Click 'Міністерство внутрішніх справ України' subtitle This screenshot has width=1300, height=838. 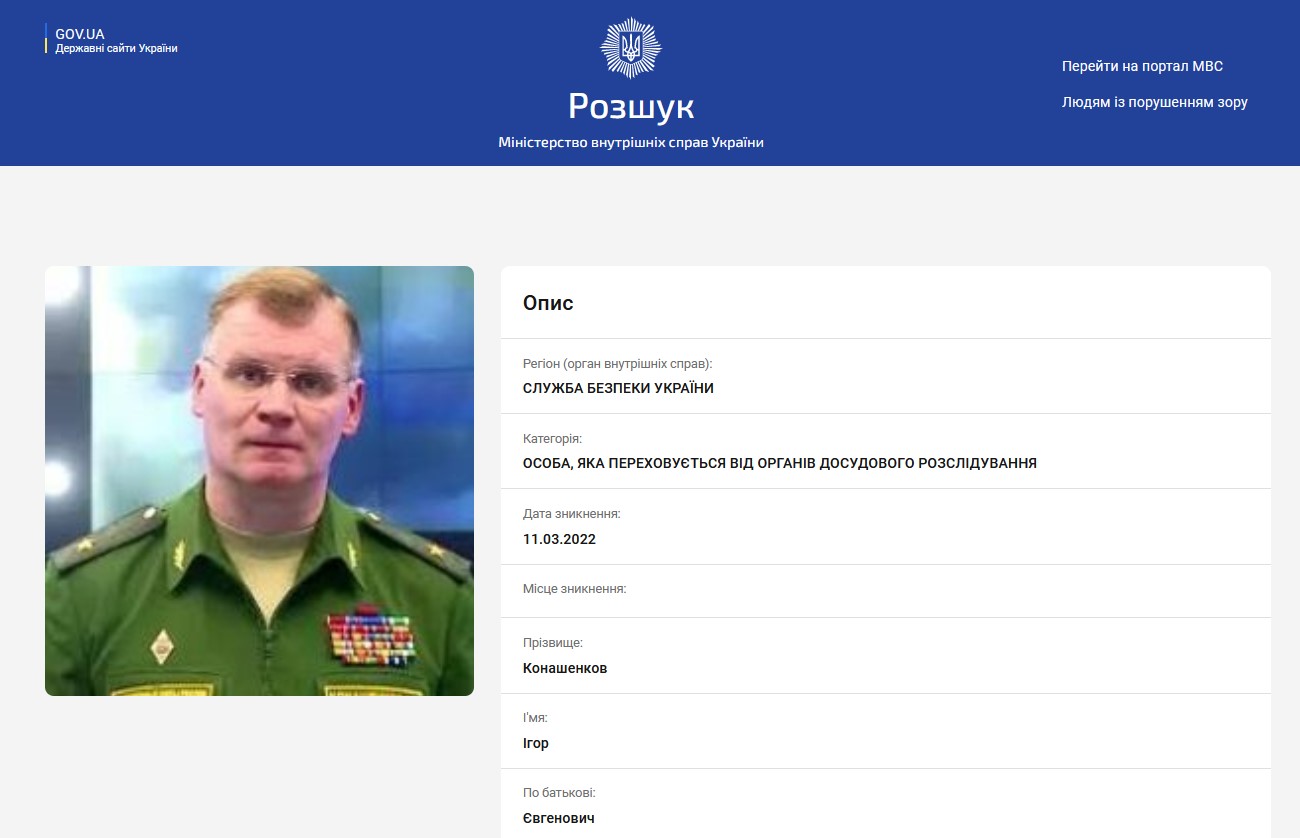tap(630, 142)
